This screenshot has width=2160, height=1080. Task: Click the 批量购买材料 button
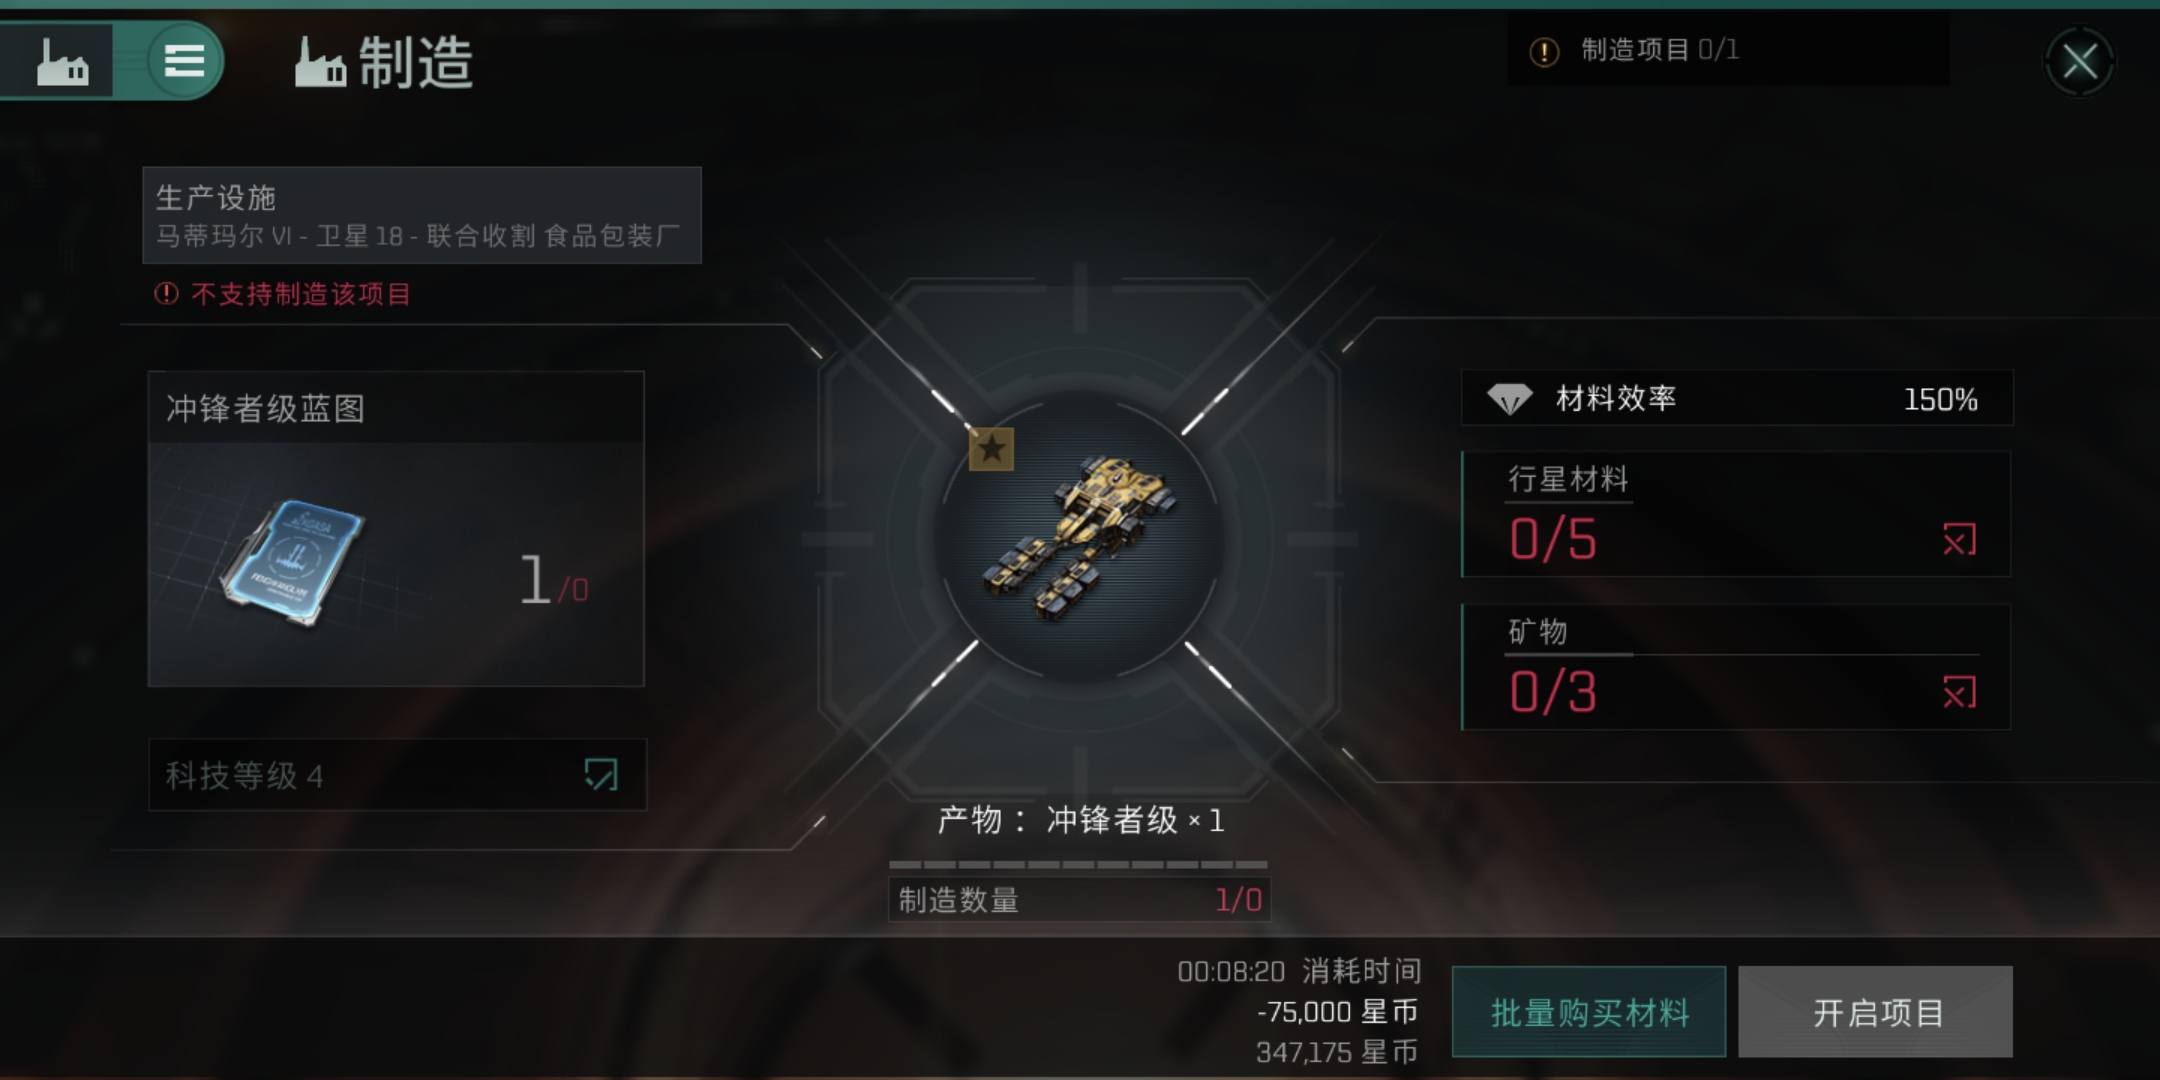pyautogui.click(x=1589, y=1012)
